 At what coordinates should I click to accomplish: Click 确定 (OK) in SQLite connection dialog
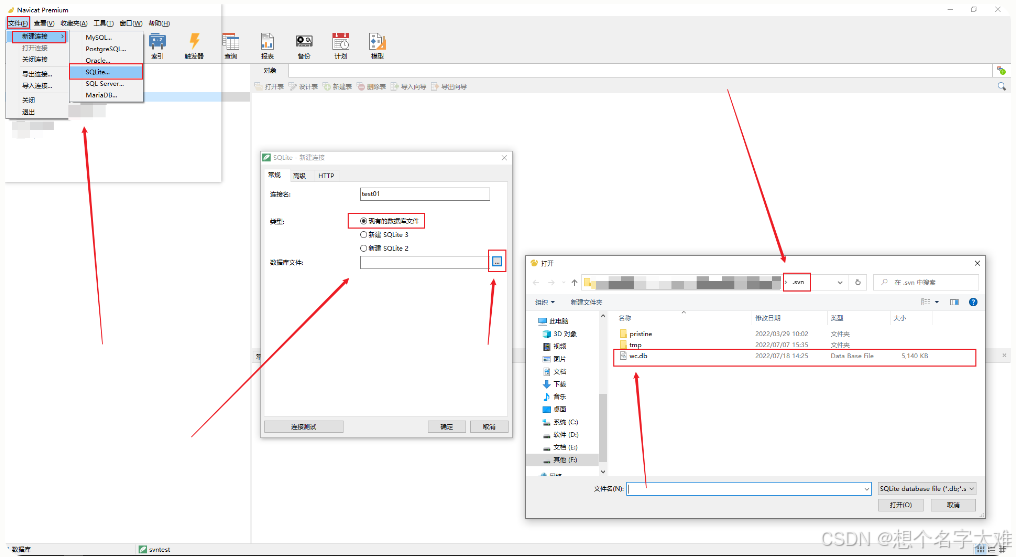click(447, 427)
